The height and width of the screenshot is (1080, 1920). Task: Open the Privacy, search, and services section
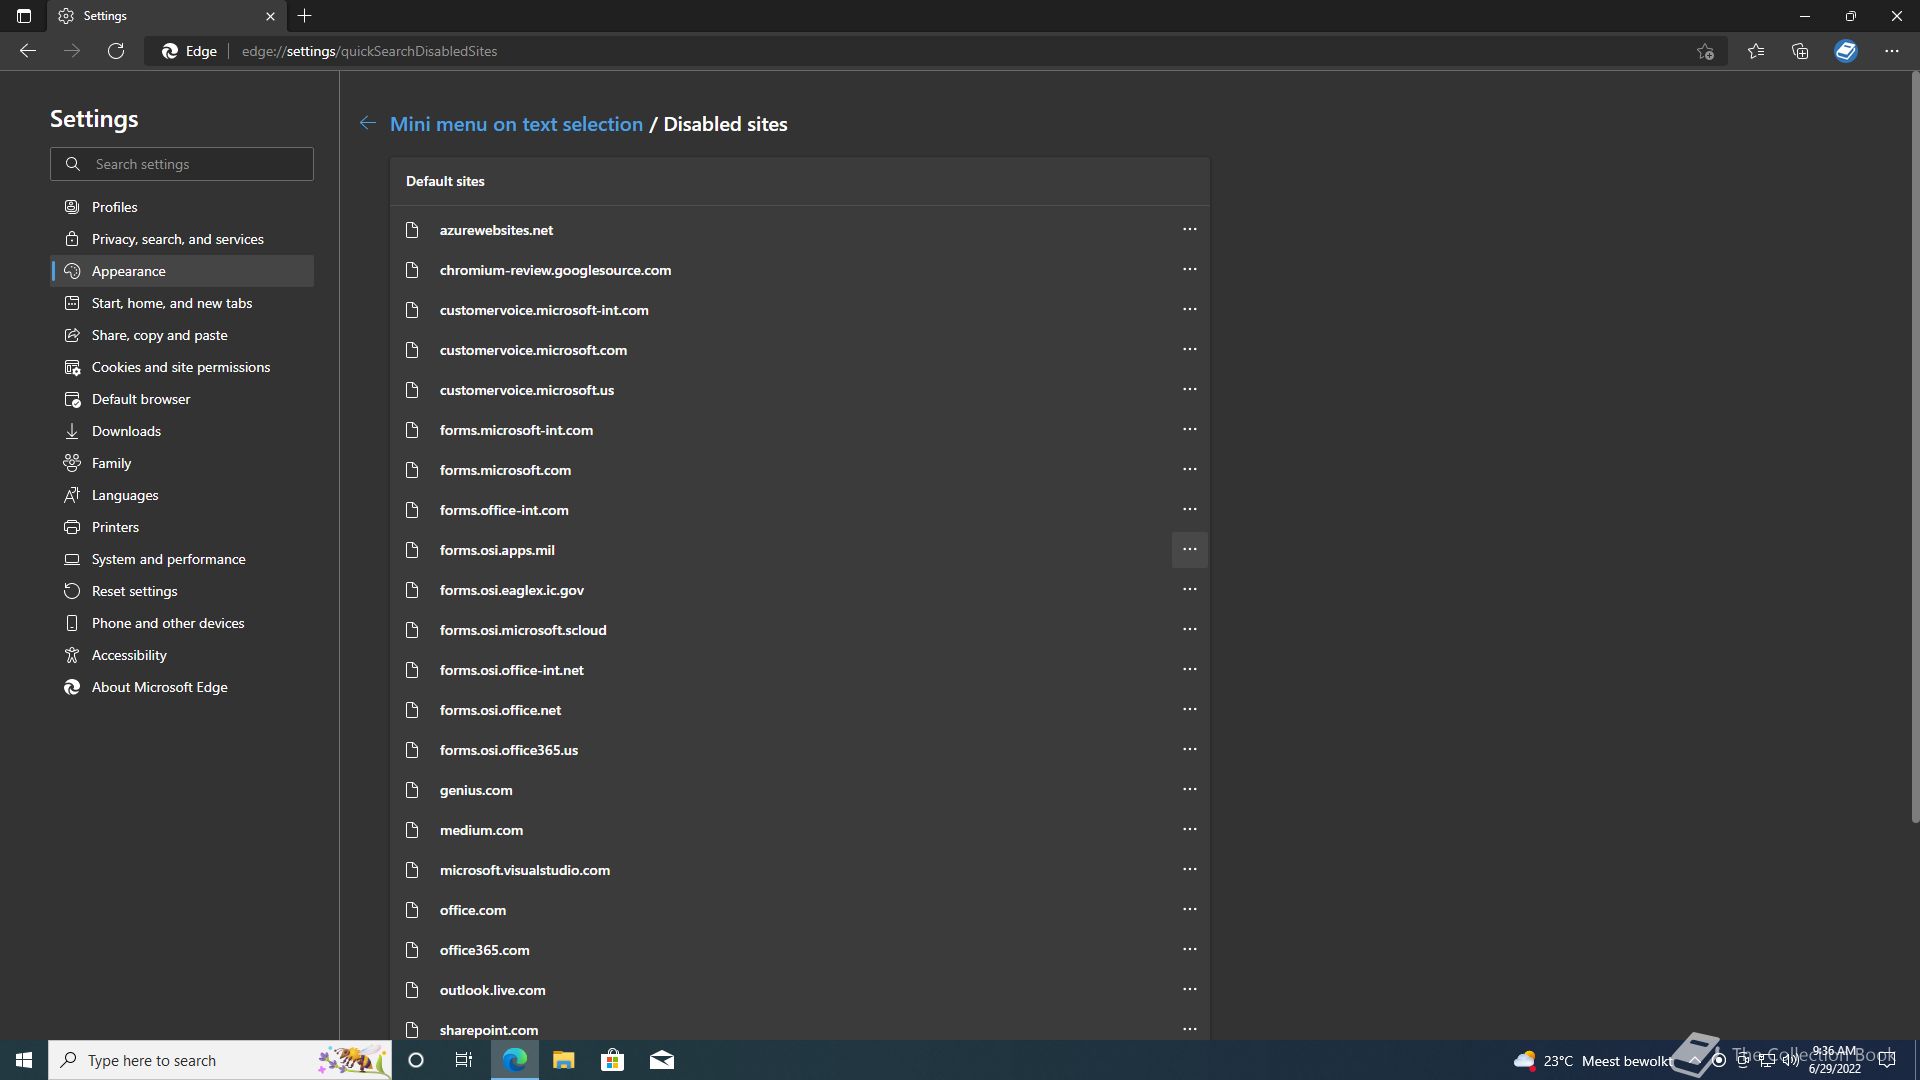click(177, 239)
